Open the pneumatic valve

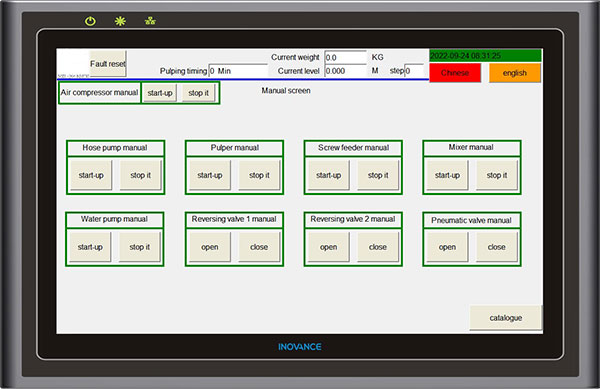click(447, 247)
